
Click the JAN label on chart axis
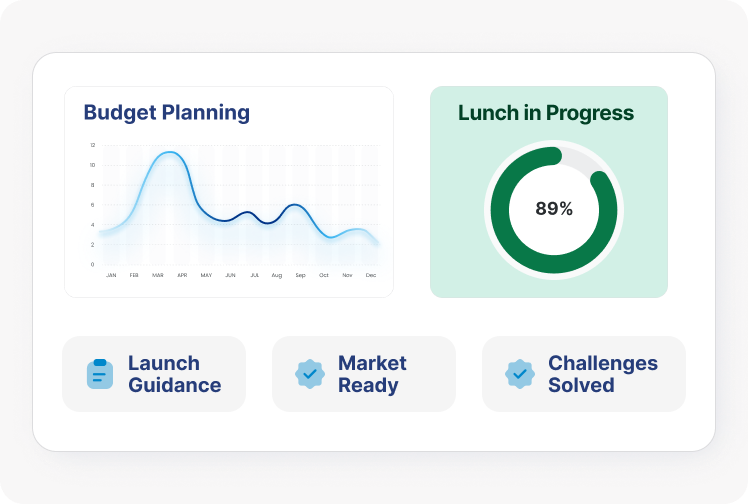(111, 275)
